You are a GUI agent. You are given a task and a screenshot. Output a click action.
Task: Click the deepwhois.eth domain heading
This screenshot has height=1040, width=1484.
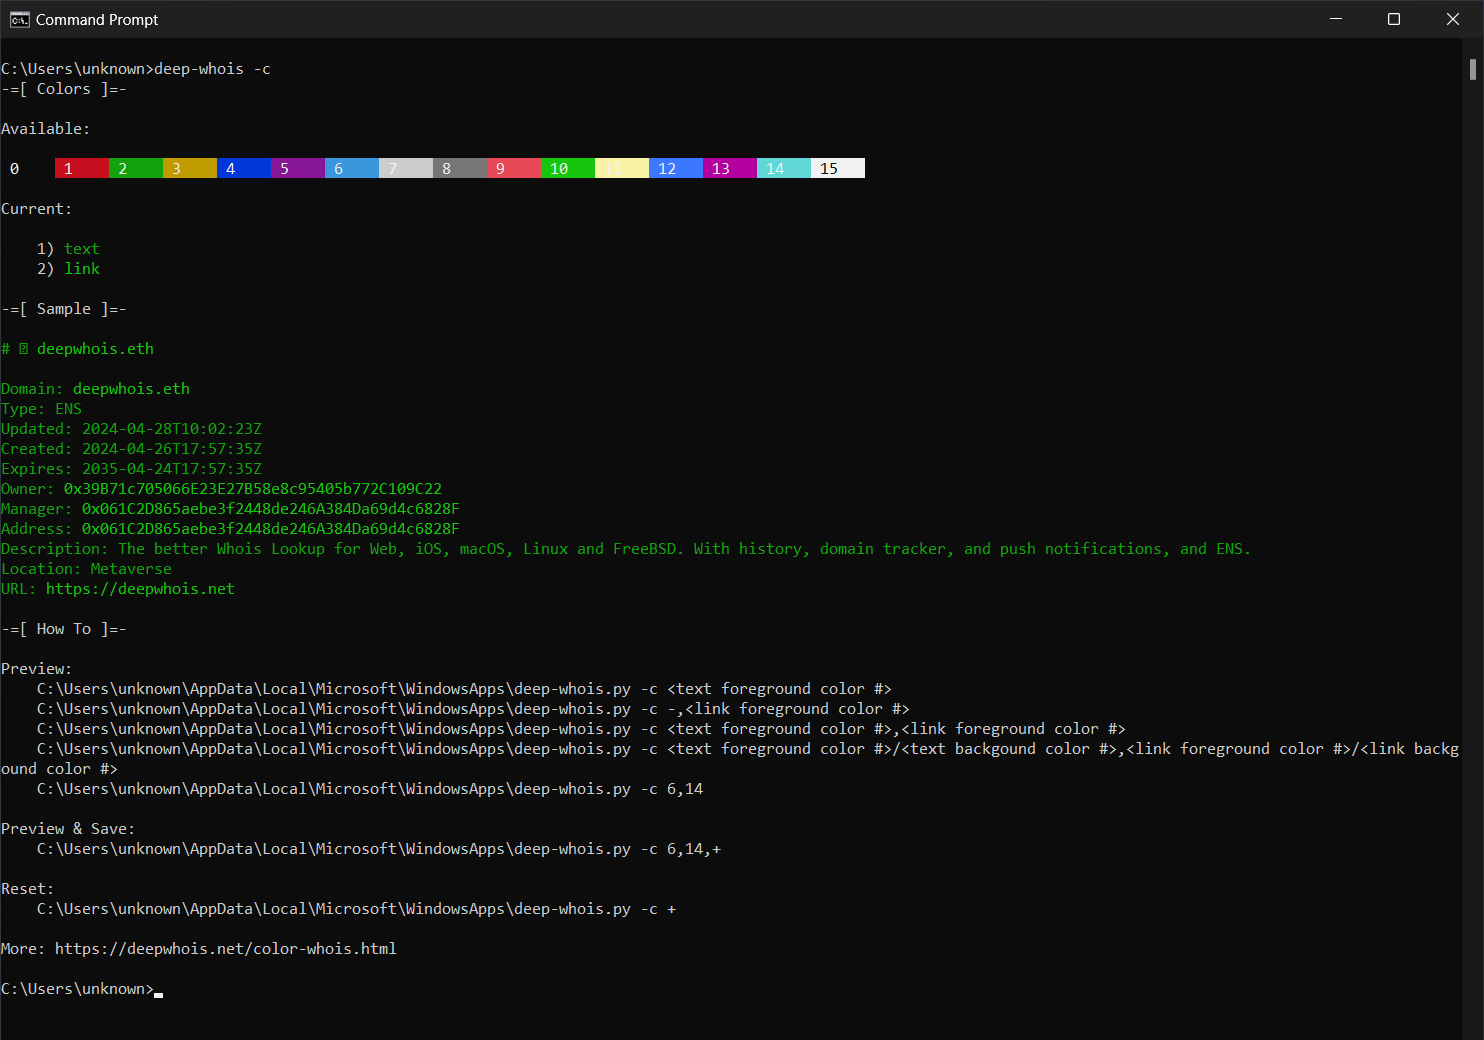(95, 348)
